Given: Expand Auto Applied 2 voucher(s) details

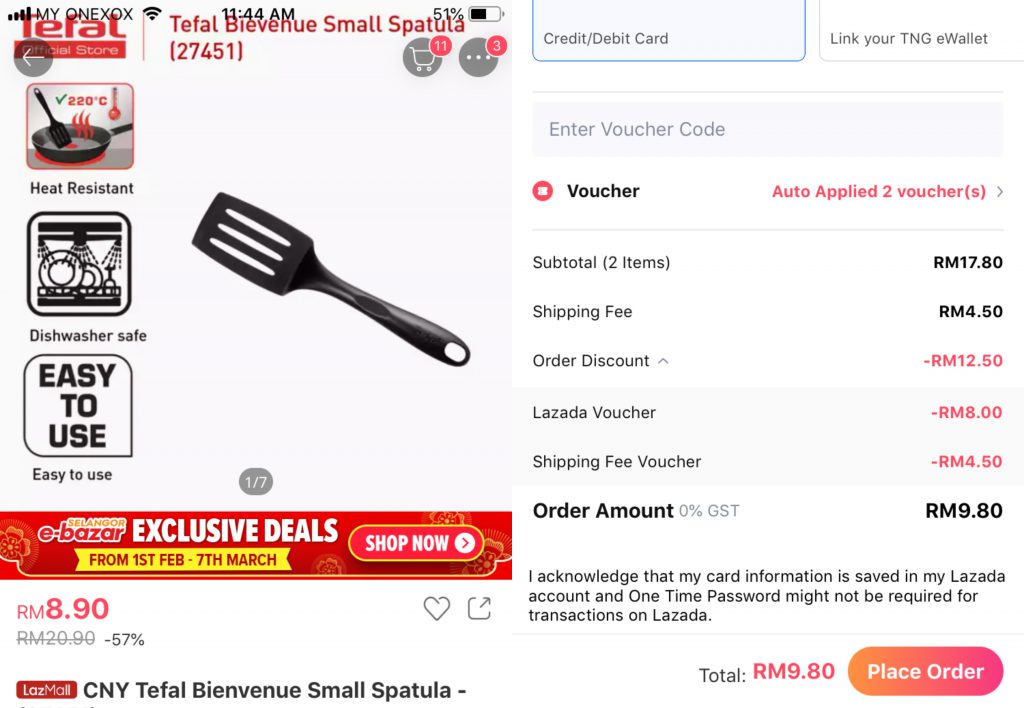Looking at the screenshot, I should point(887,192).
